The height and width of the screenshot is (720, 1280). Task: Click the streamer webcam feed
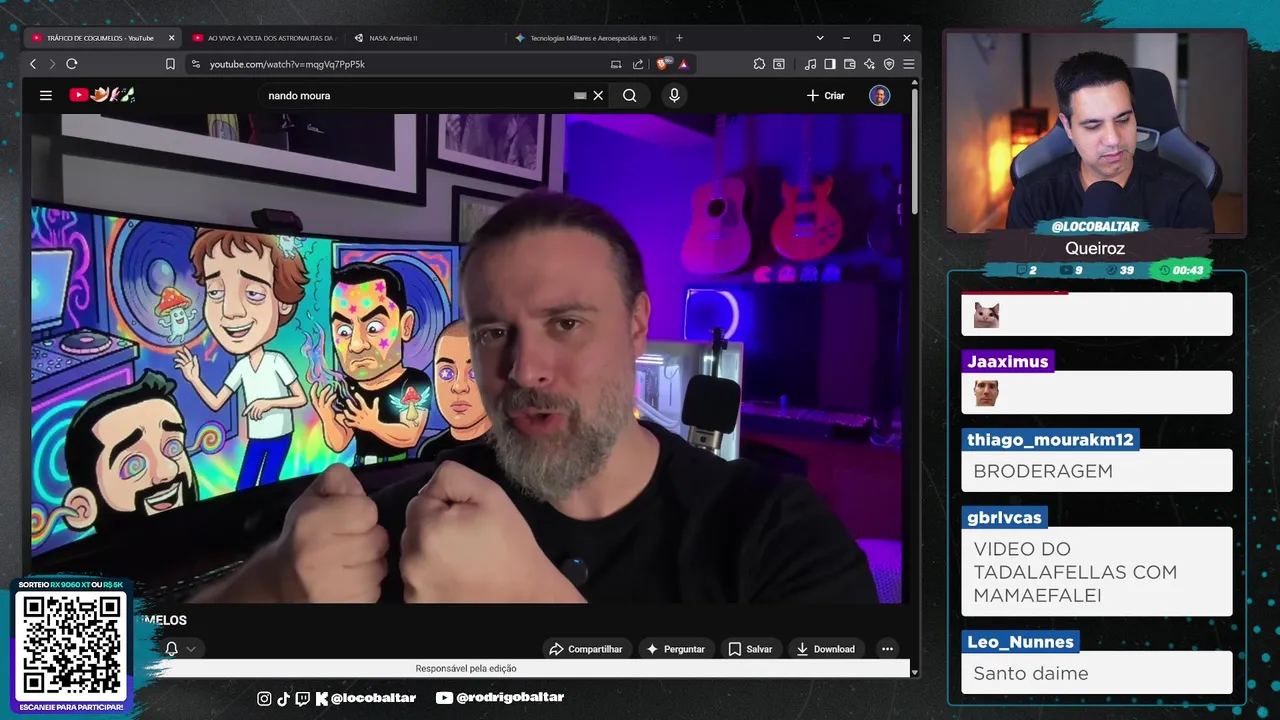click(x=1096, y=132)
